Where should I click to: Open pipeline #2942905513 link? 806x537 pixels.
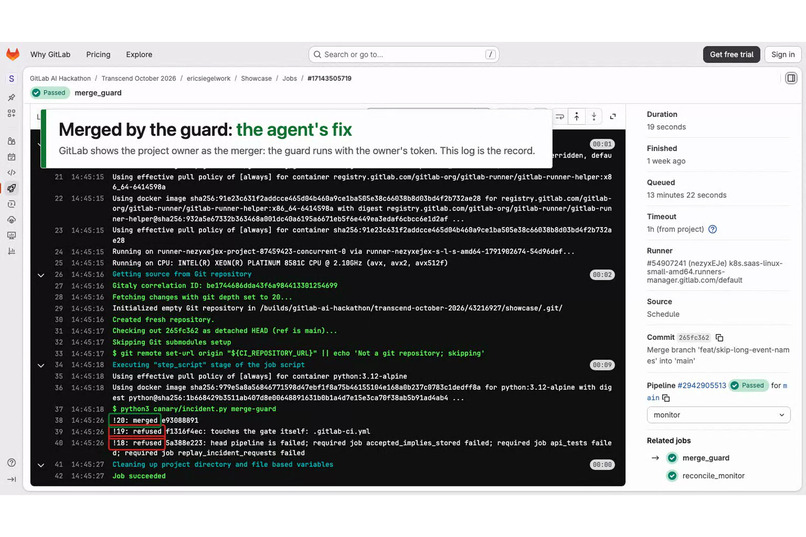pos(702,385)
